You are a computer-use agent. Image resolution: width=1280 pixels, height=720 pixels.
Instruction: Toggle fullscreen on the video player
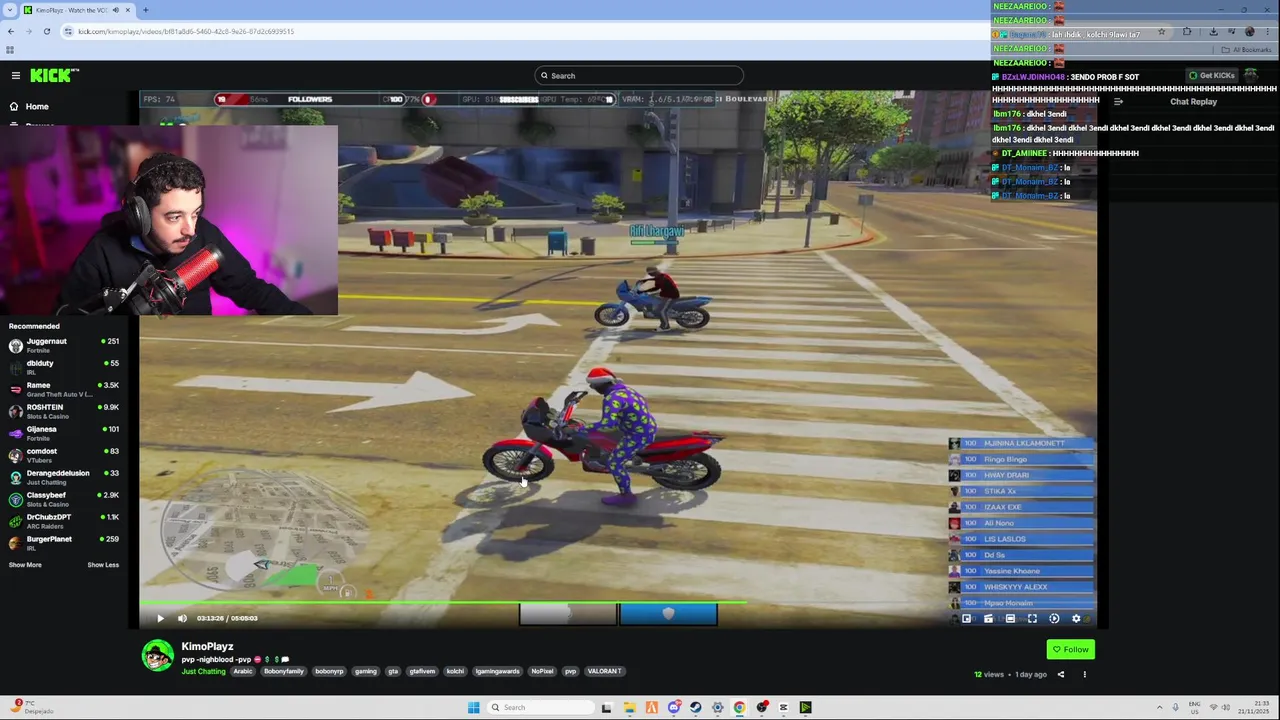1032,619
